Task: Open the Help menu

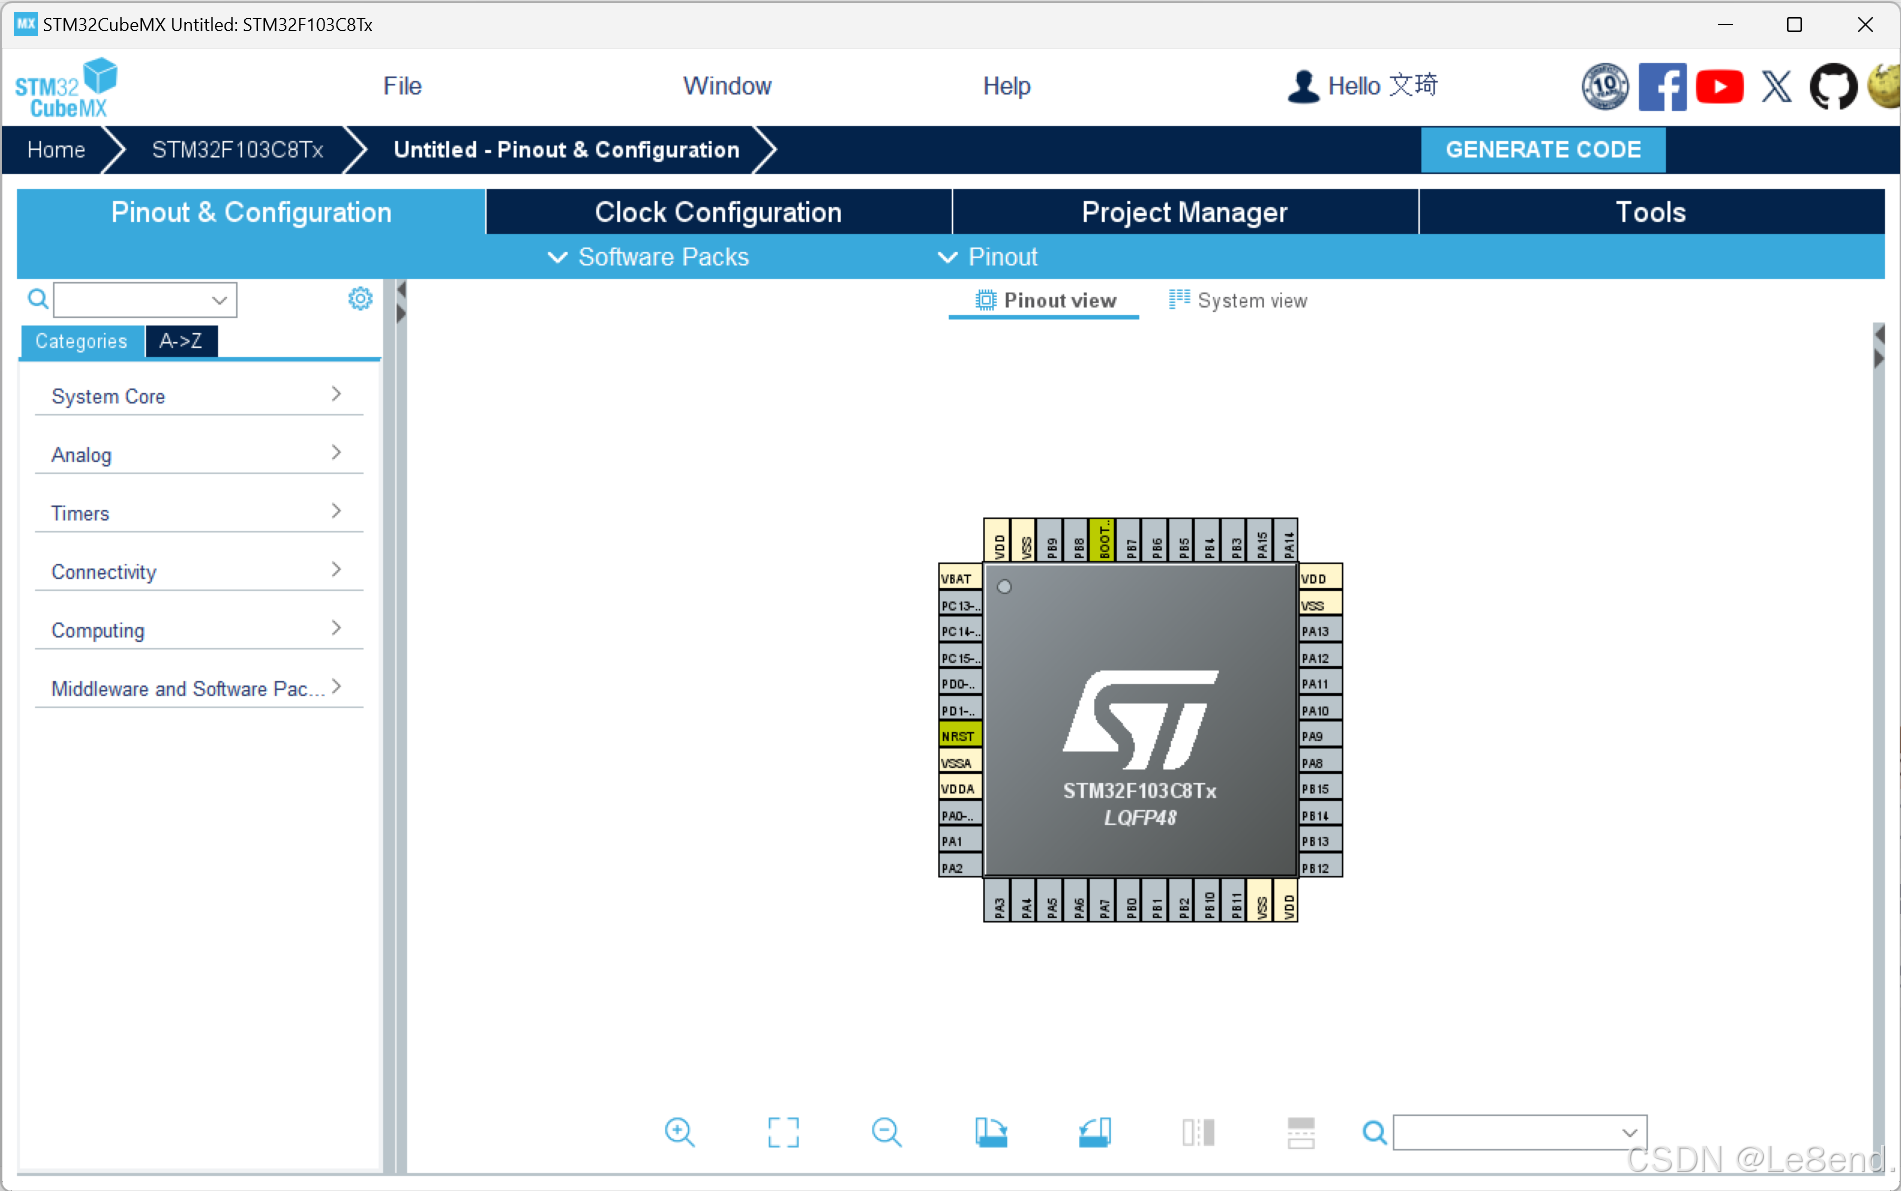Action: coord(1006,86)
